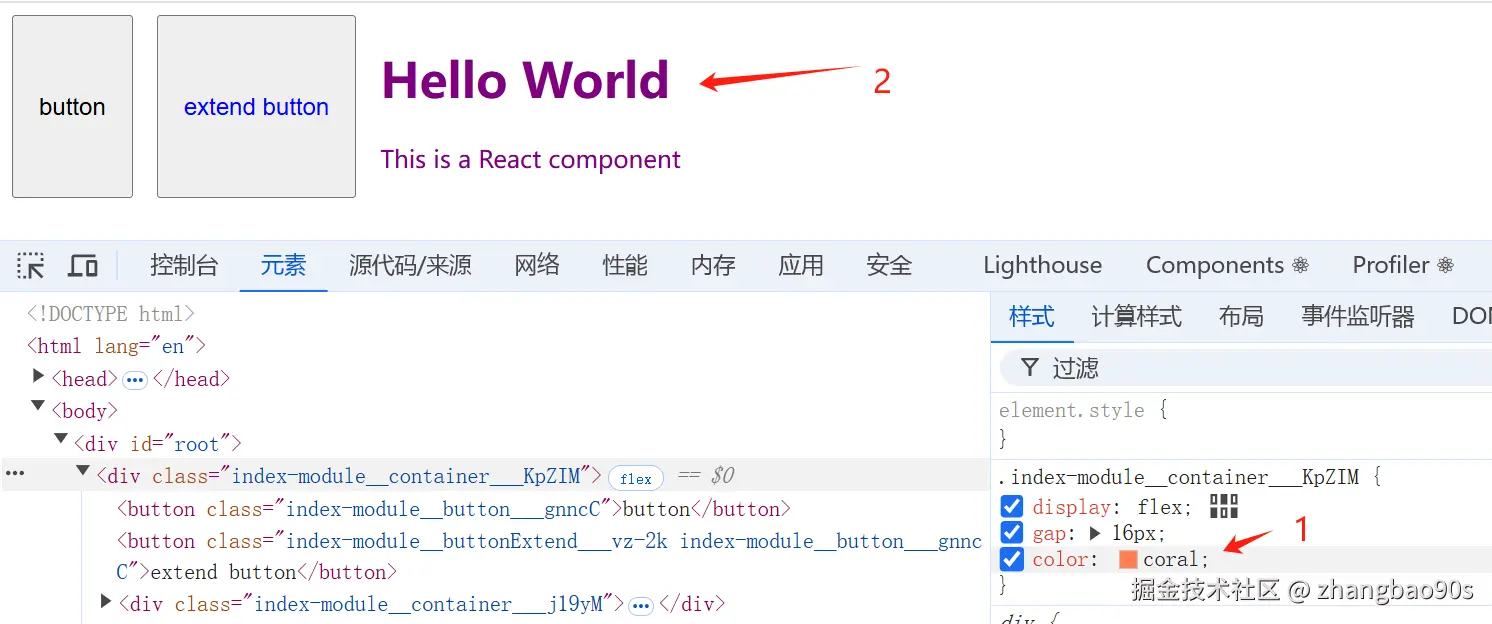Expand the gap shorthand triangle
This screenshot has width=1492, height=624.
click(x=1095, y=533)
